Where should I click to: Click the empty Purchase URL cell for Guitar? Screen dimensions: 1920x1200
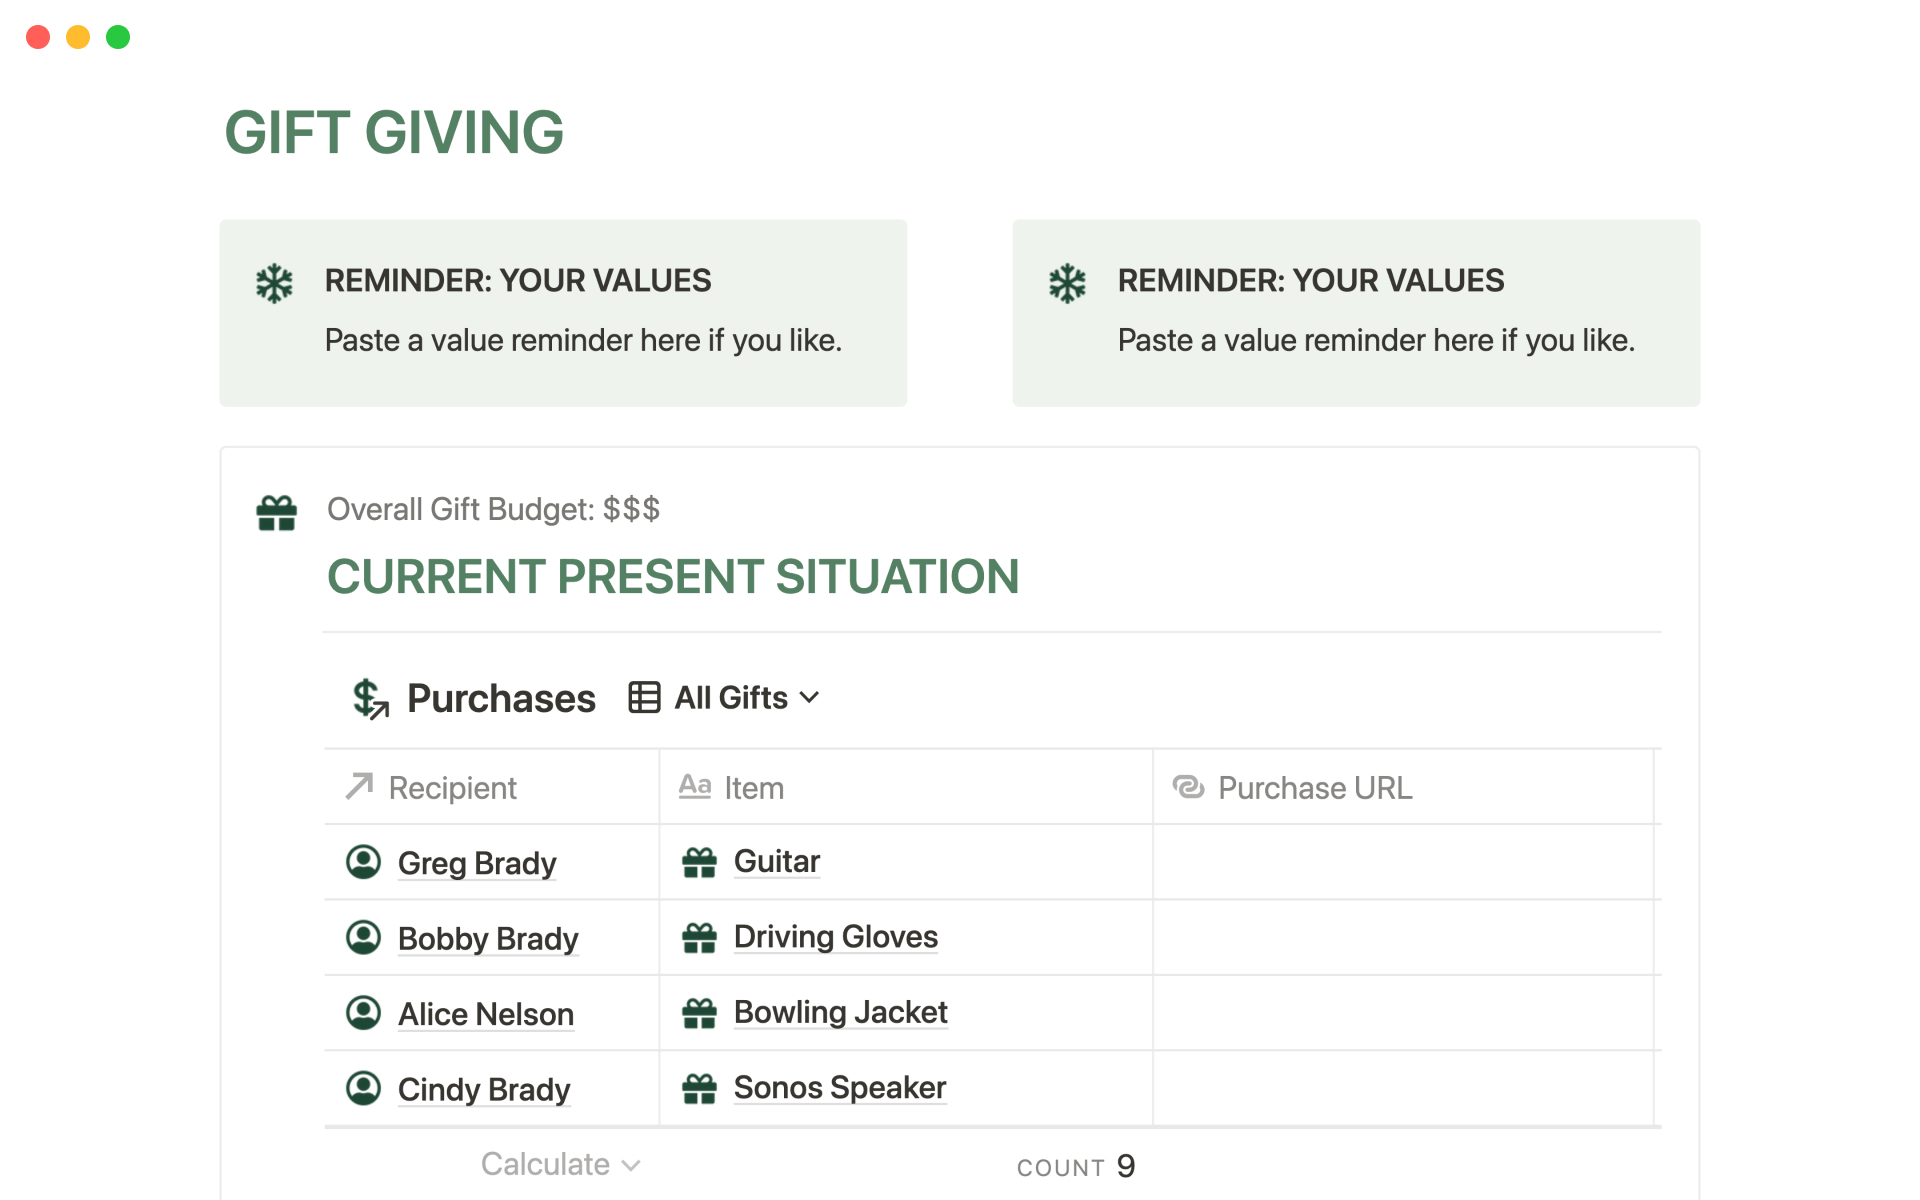coord(1402,862)
